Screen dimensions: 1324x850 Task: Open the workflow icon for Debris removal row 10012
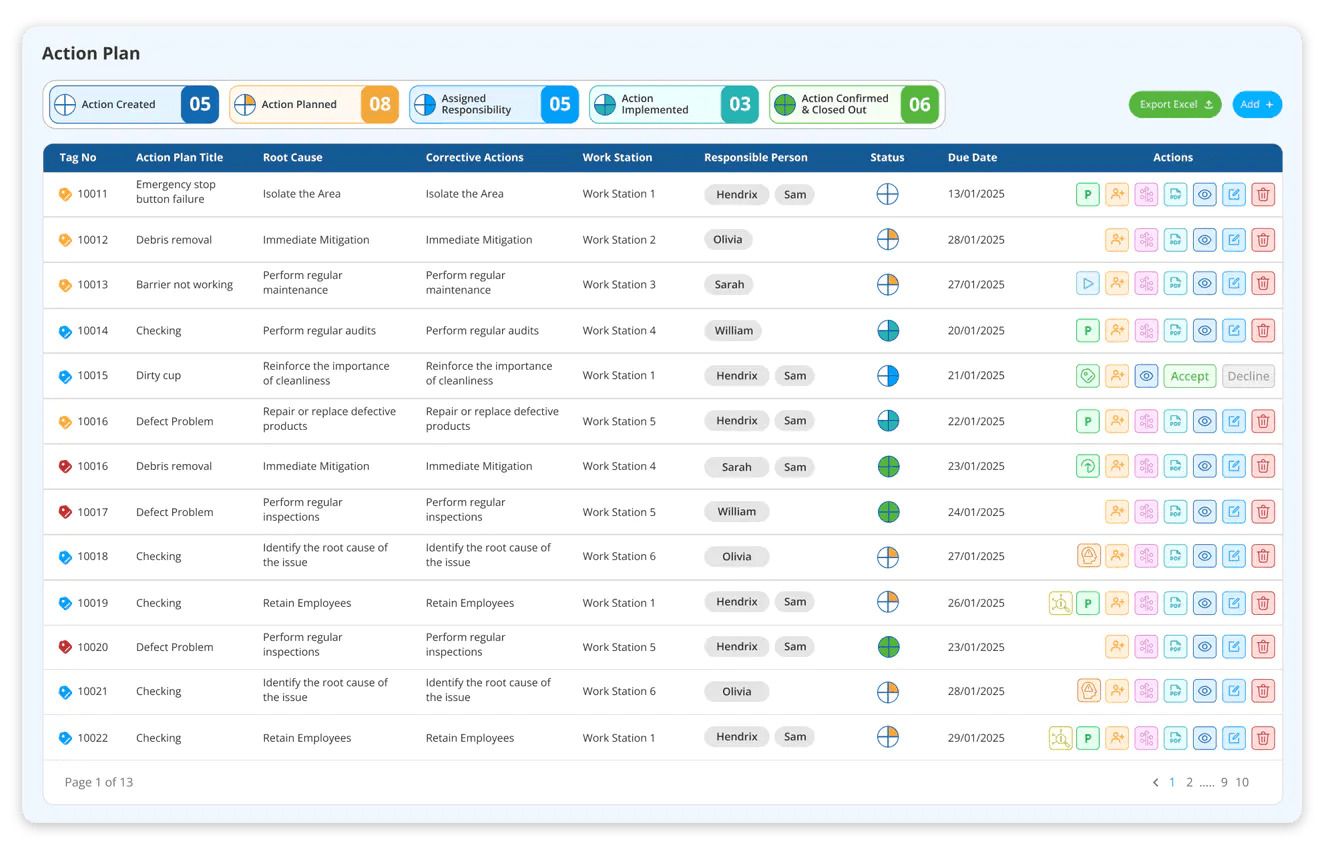click(1146, 239)
